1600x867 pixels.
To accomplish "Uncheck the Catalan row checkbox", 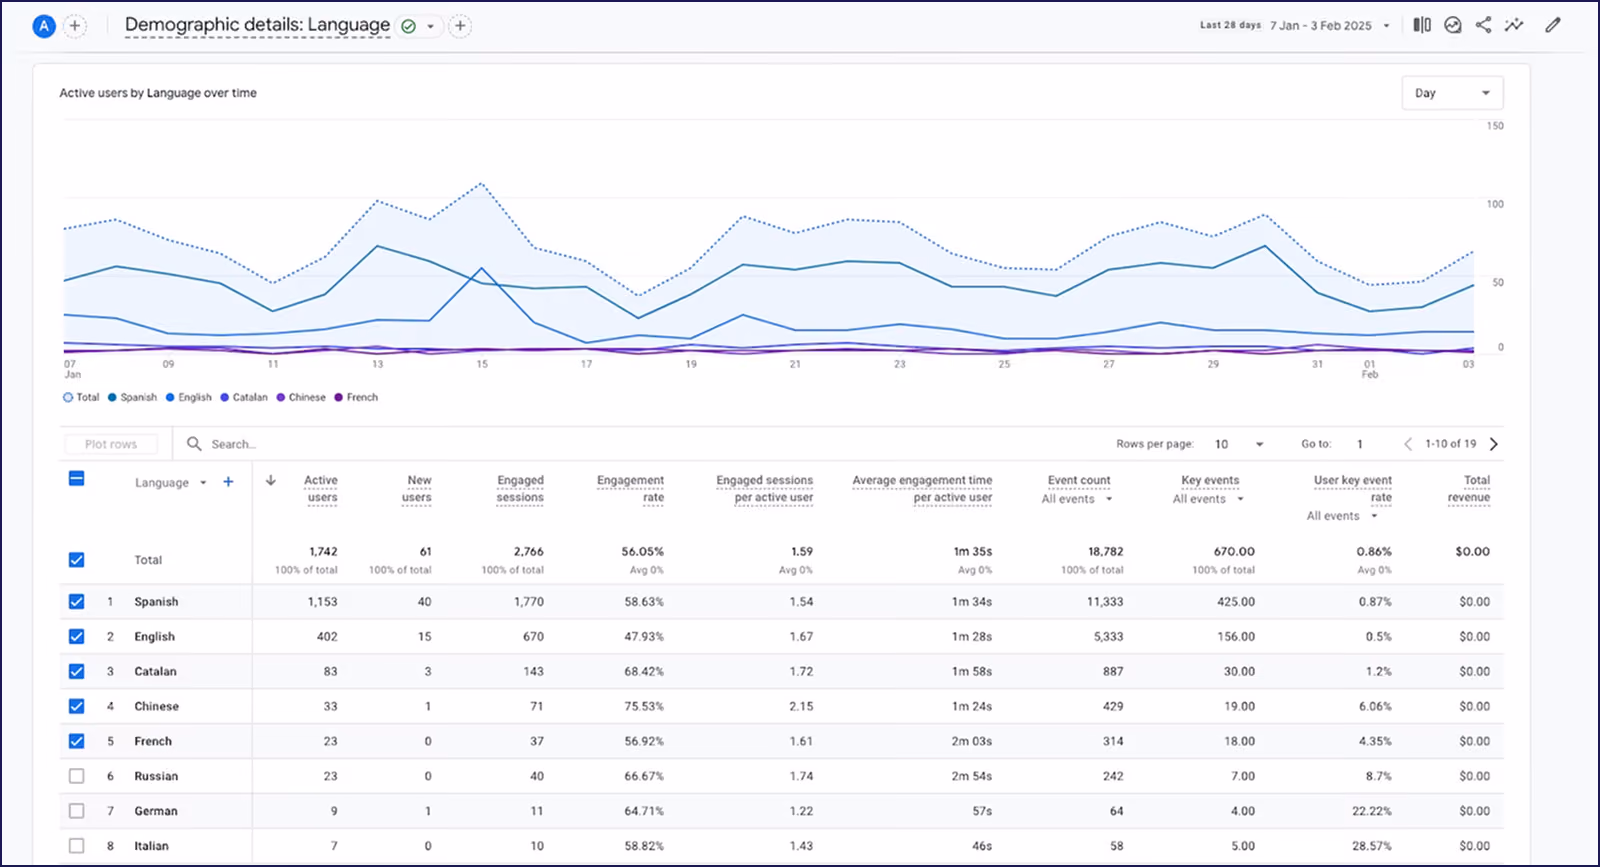I will pos(76,672).
